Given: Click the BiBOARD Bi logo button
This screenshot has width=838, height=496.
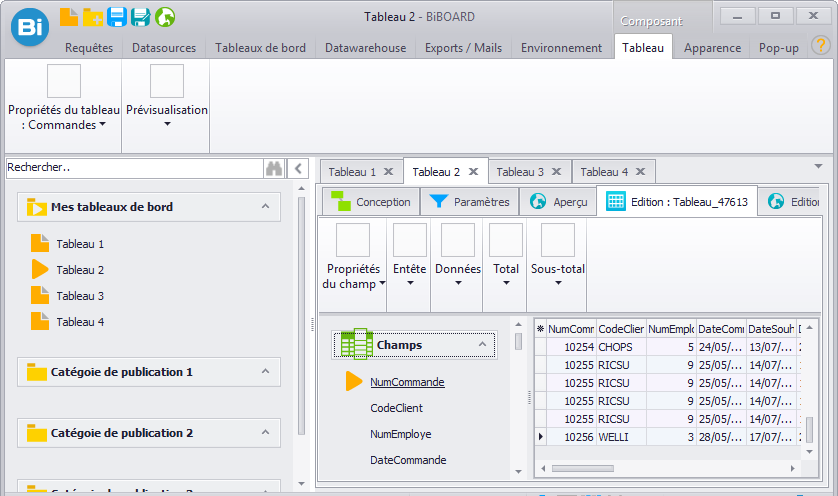Looking at the screenshot, I should click(x=30, y=27).
